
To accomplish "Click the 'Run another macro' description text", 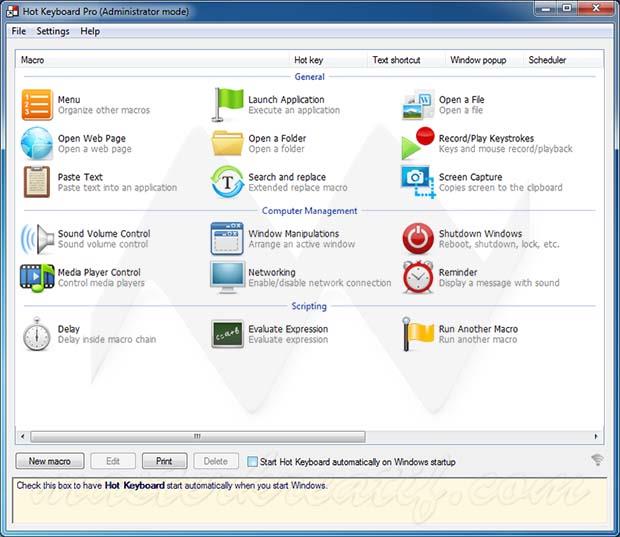I will [x=478, y=340].
